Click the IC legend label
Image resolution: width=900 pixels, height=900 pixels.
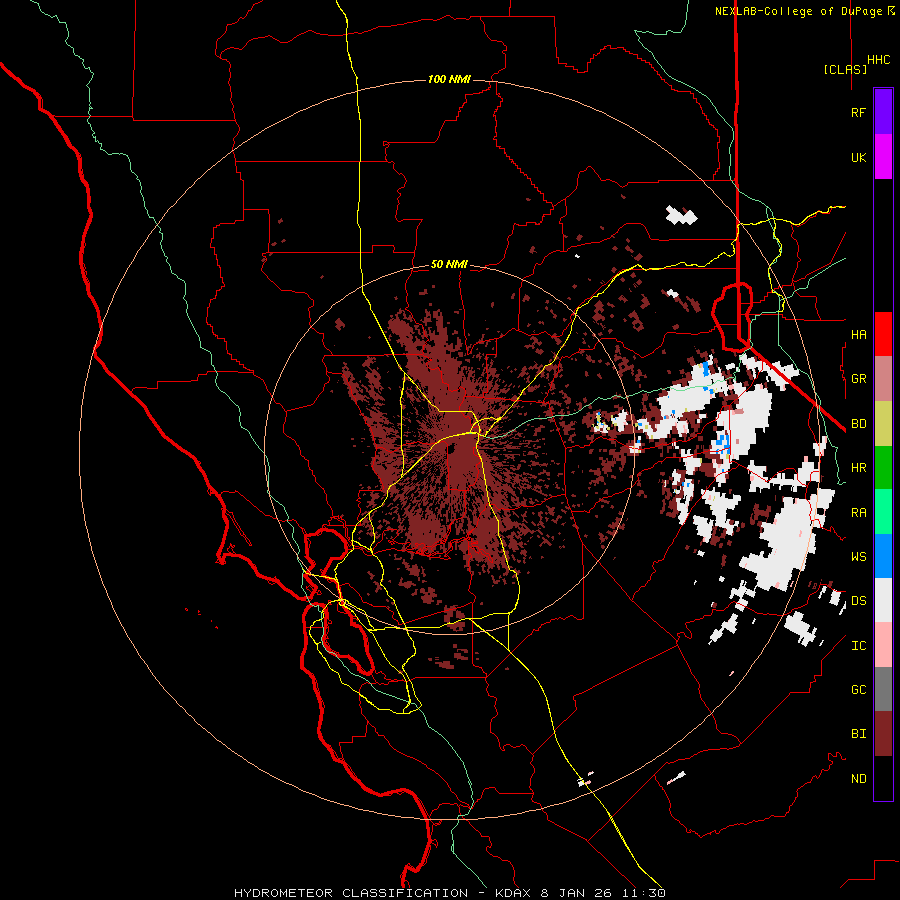tap(858, 646)
